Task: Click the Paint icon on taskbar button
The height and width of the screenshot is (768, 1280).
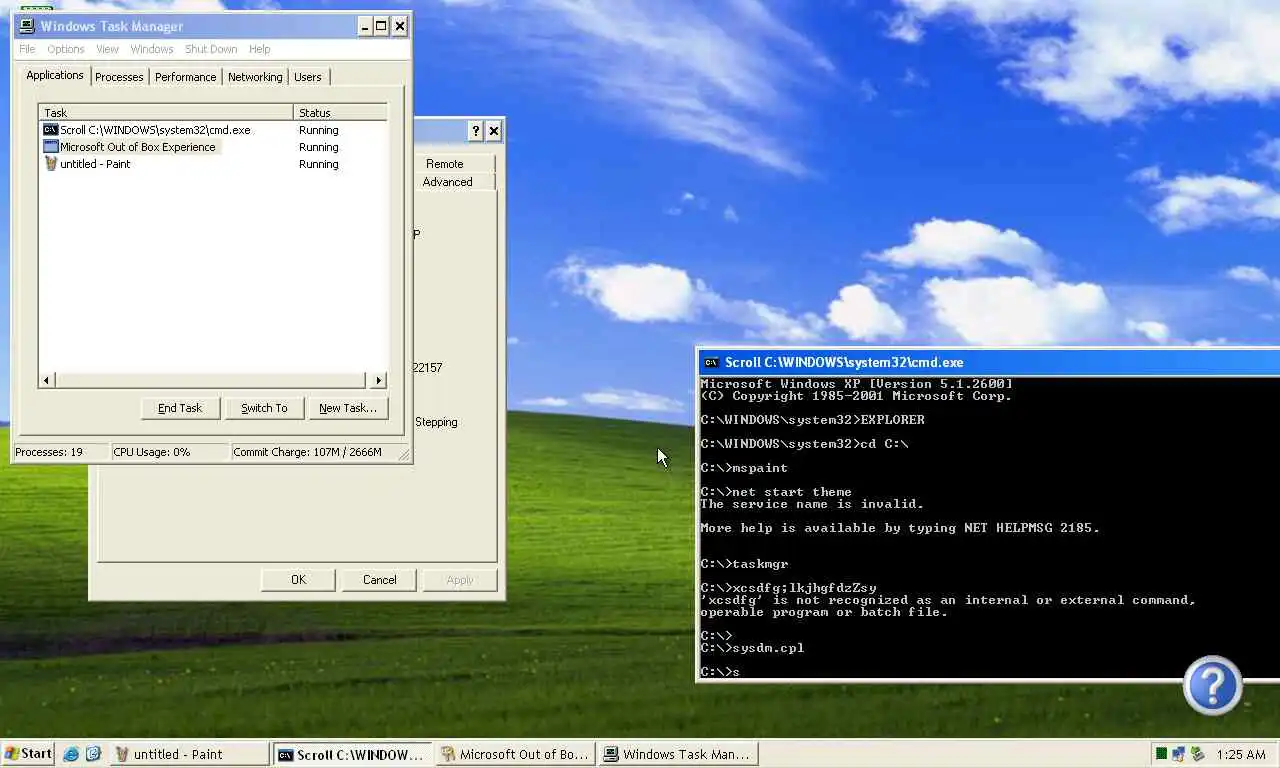Action: click(123, 754)
